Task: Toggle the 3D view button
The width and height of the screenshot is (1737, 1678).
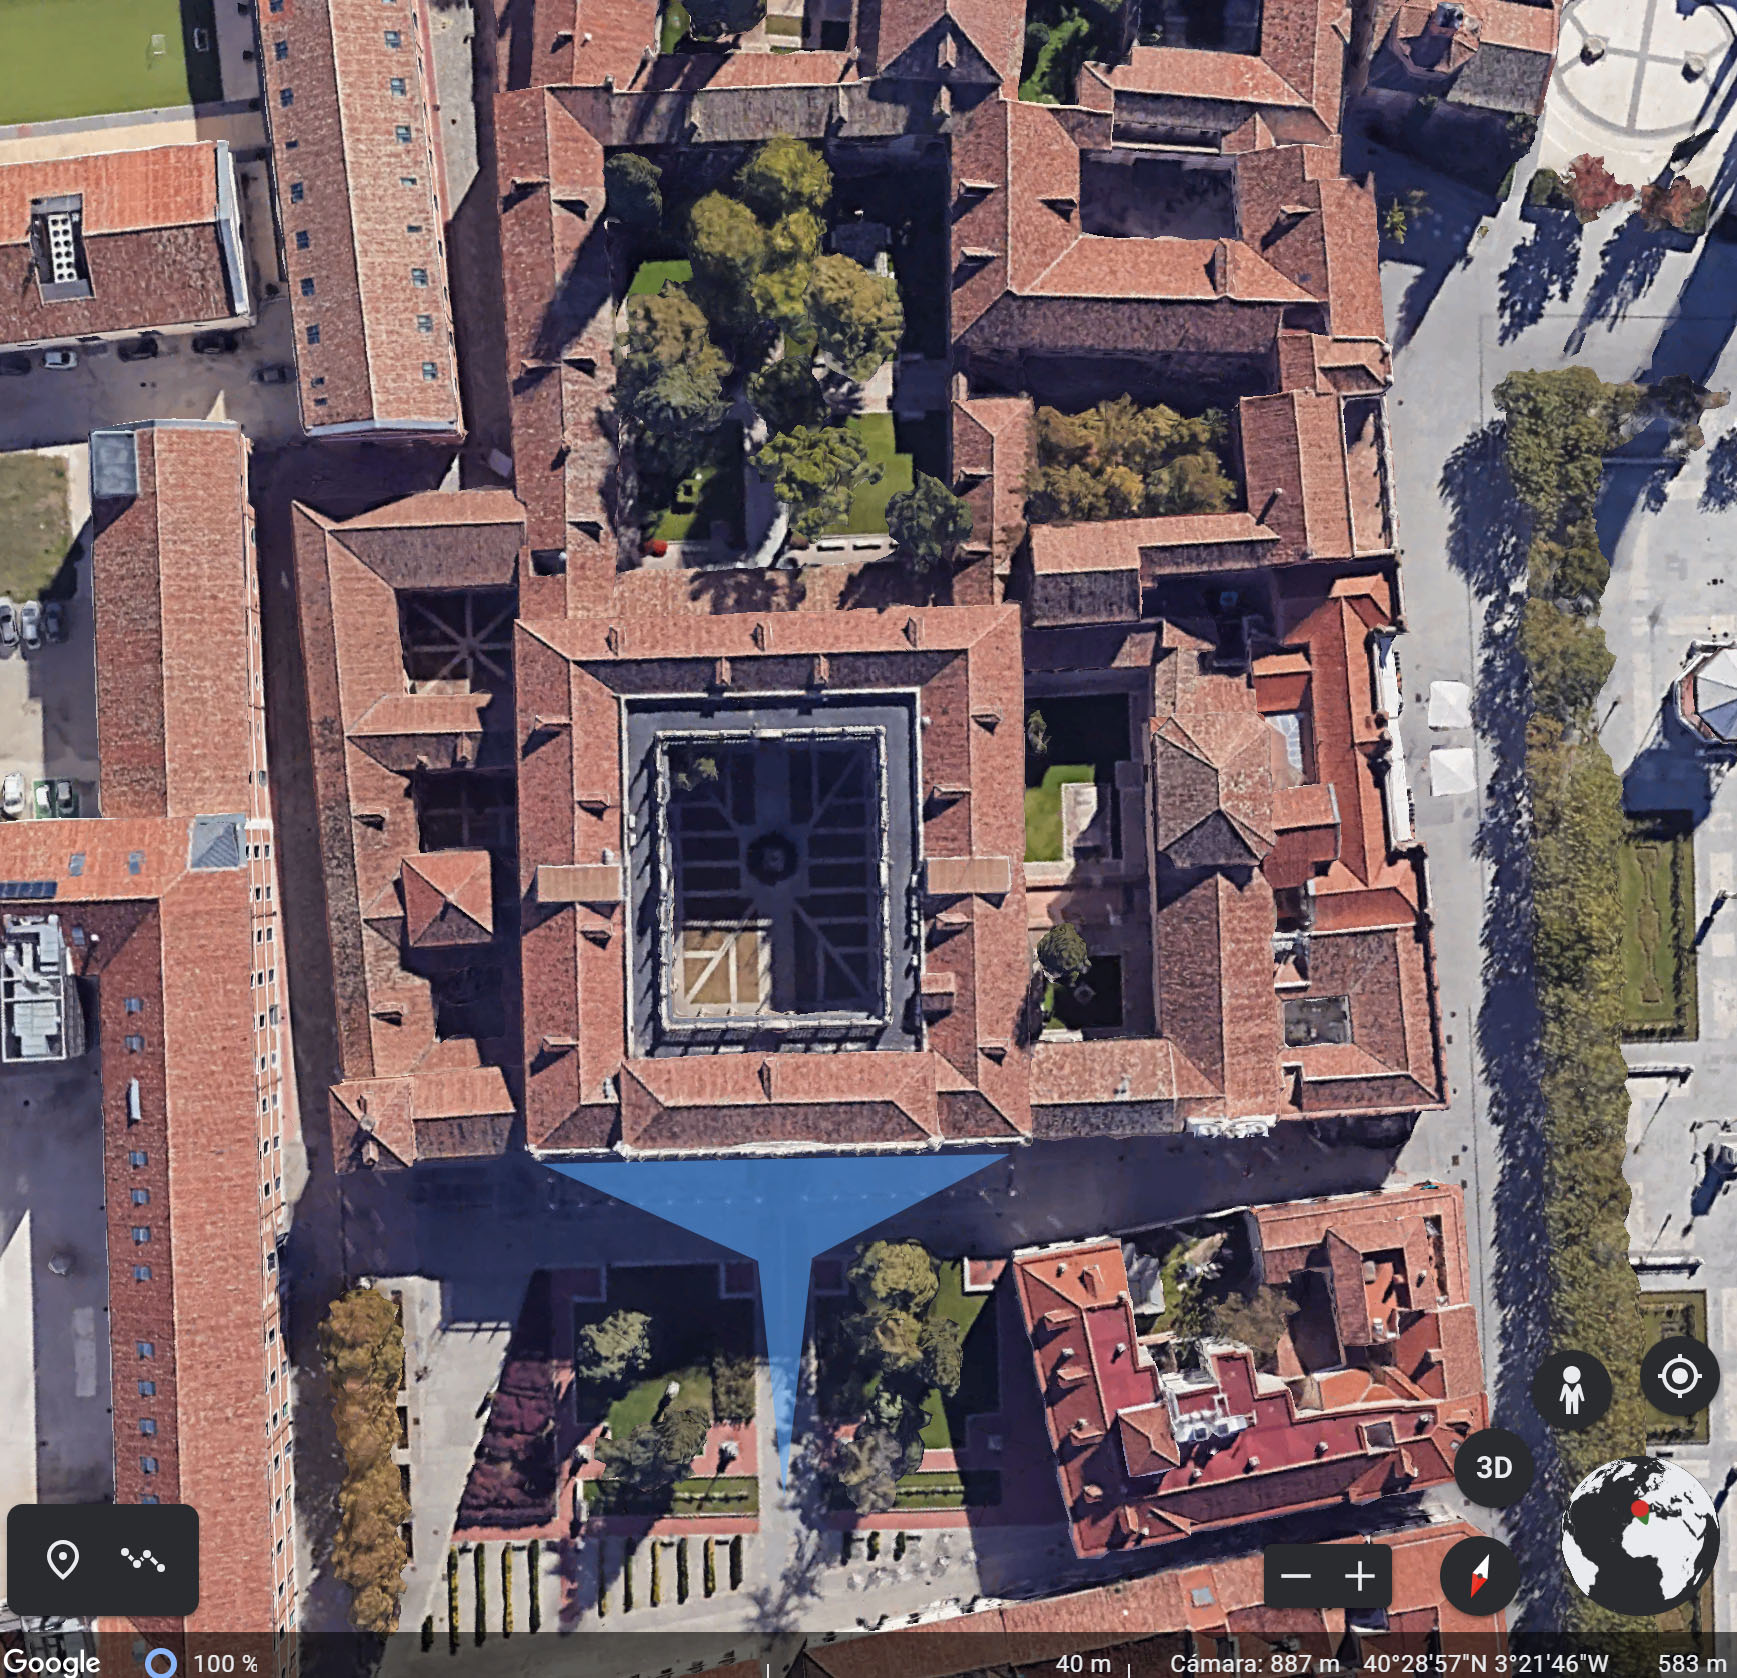Action: pyautogui.click(x=1493, y=1467)
